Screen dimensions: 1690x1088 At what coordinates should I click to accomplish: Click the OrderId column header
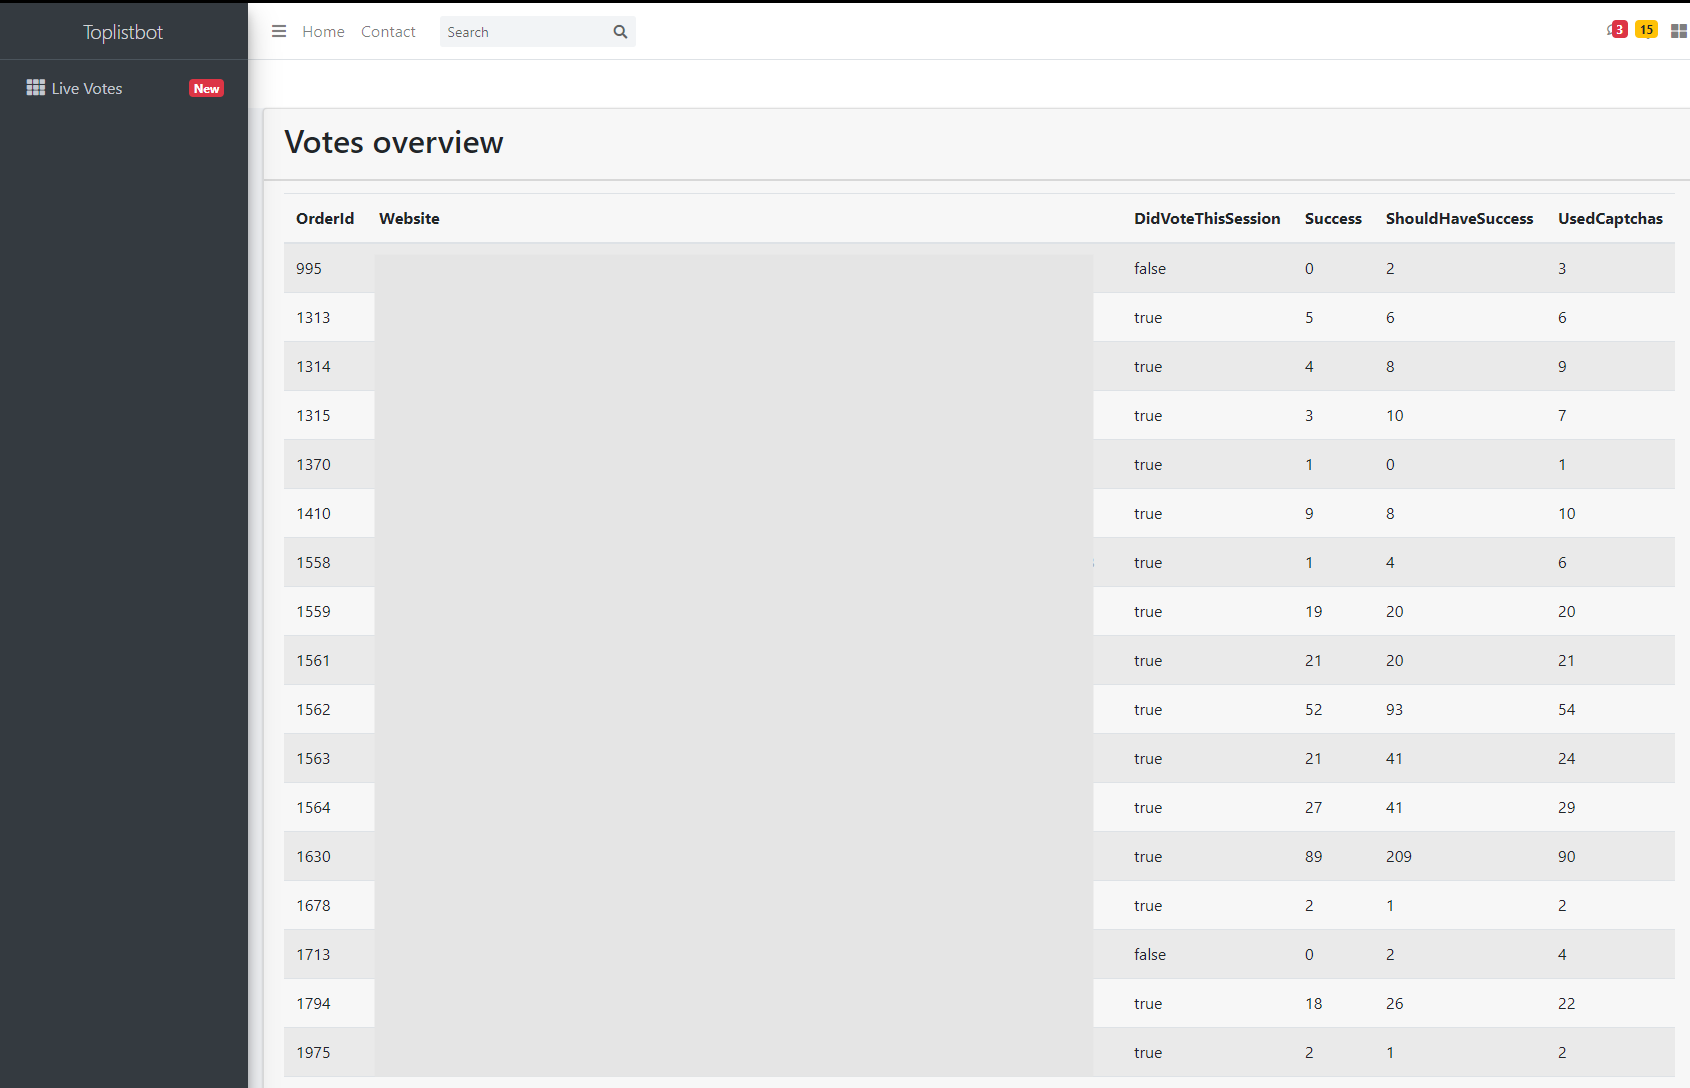325,219
